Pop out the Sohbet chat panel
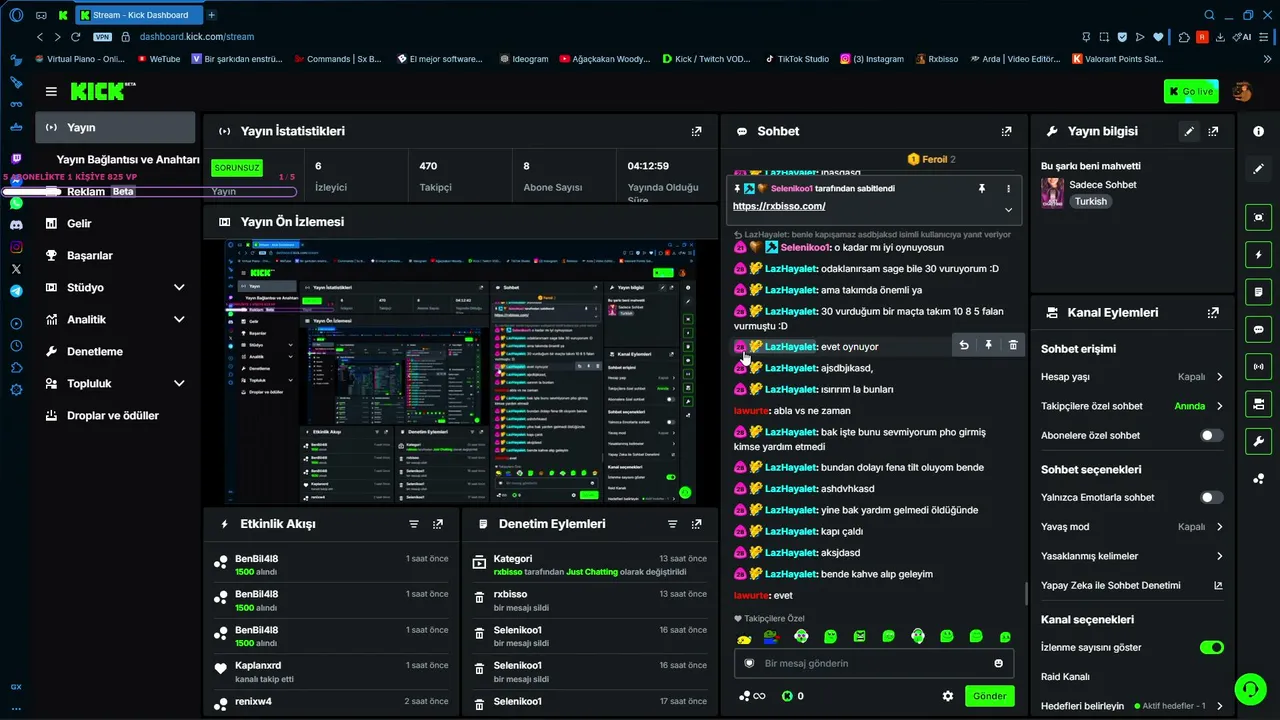This screenshot has height=720, width=1280. [1007, 131]
